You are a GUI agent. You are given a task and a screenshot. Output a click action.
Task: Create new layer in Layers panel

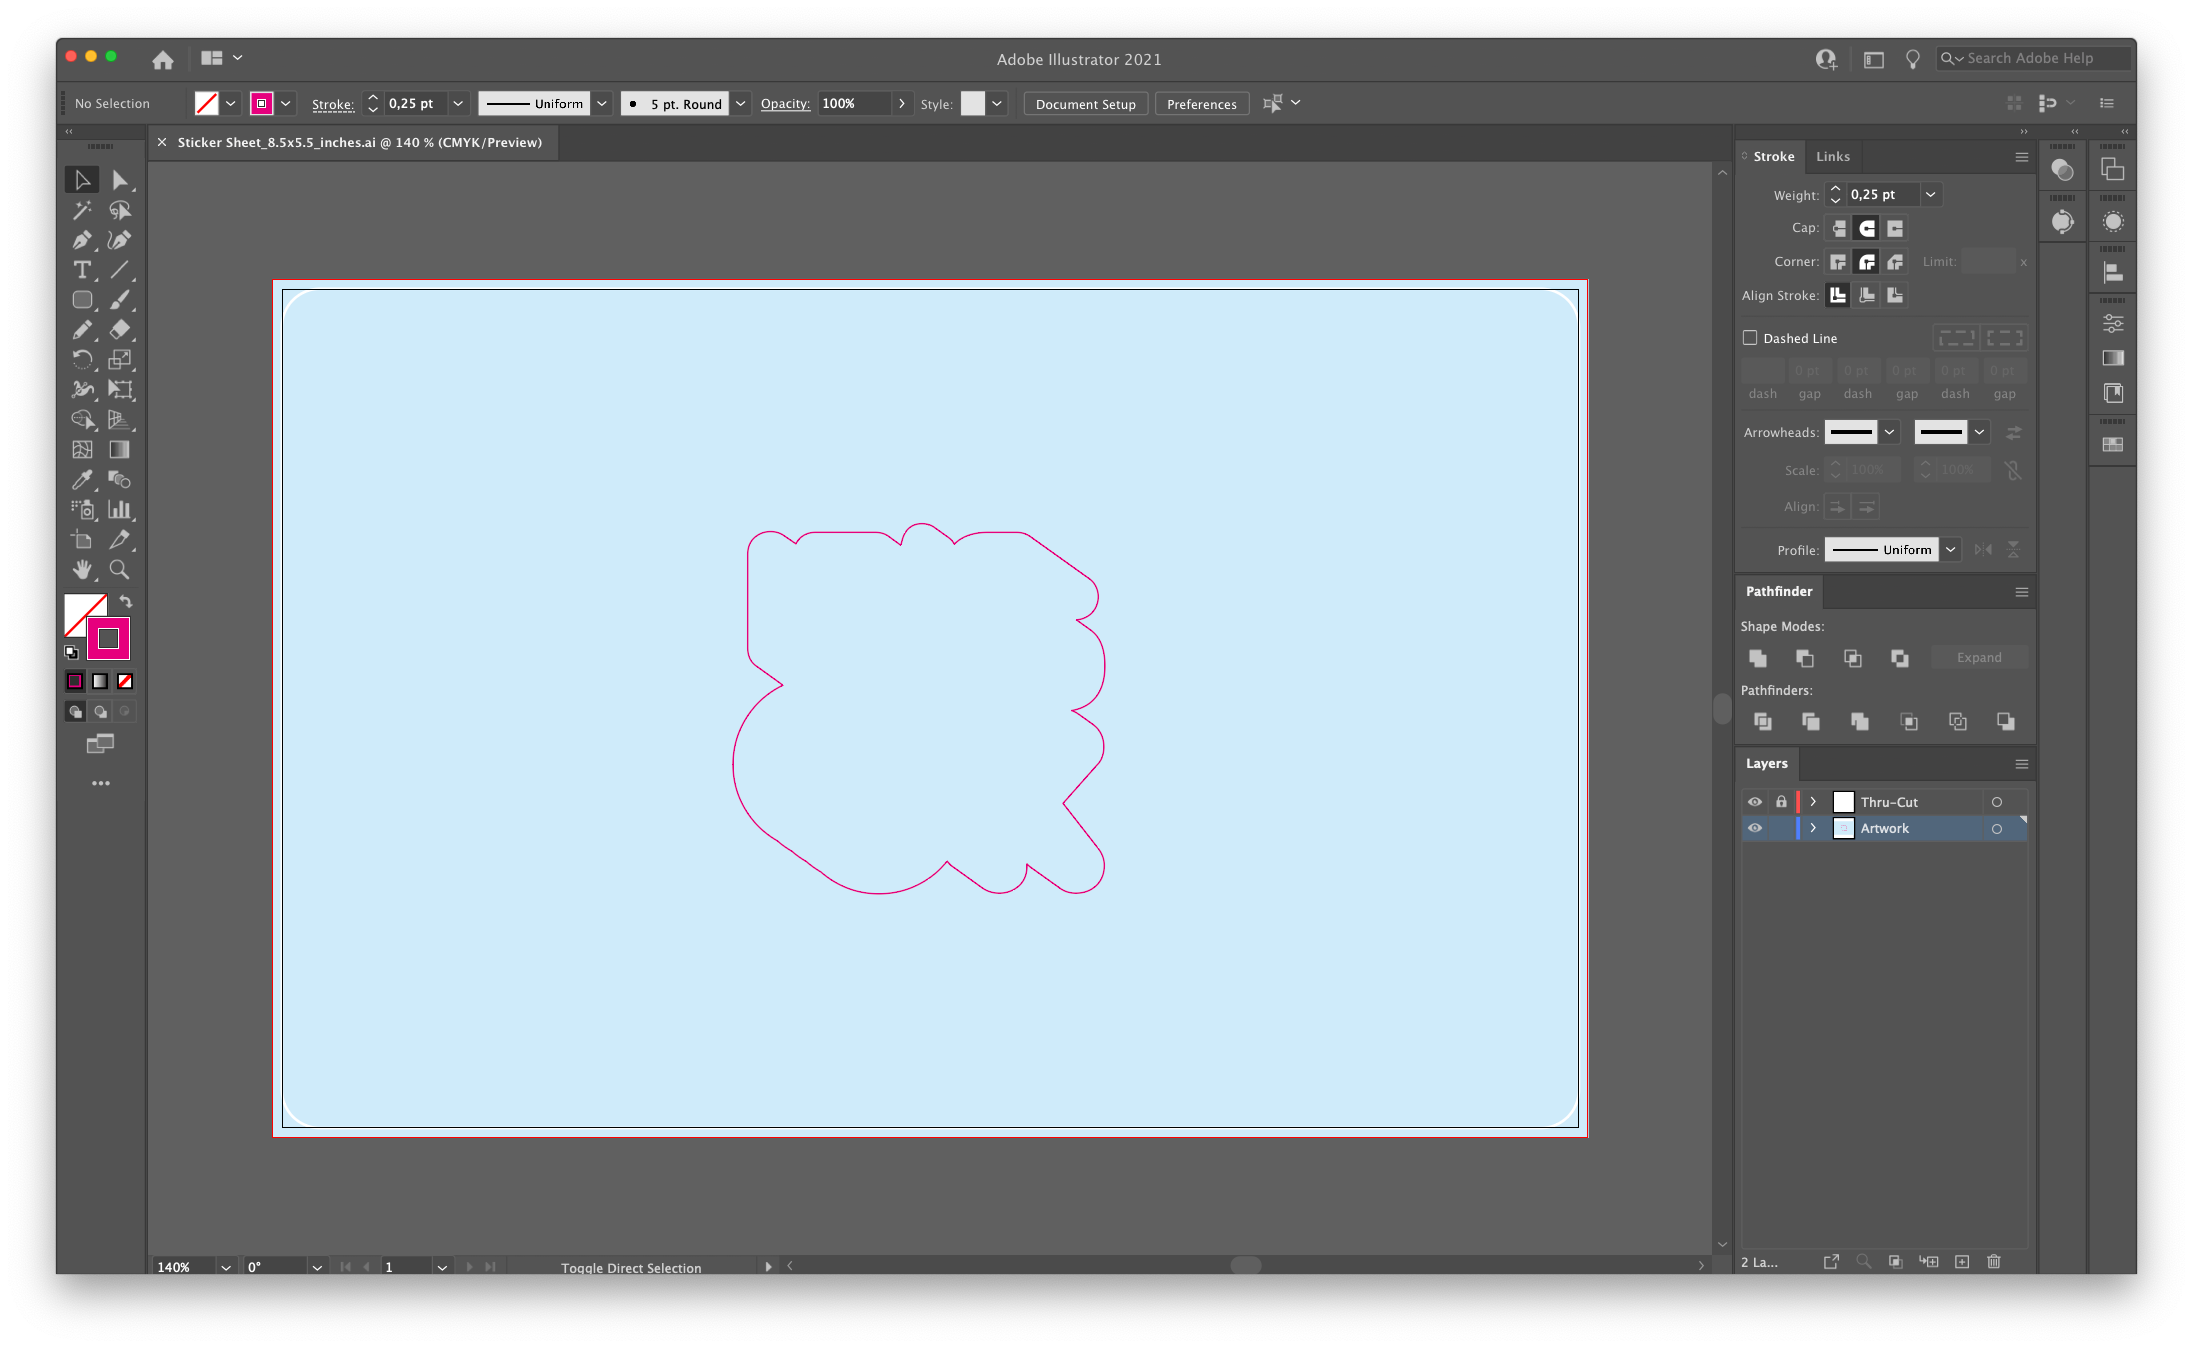point(1962,1262)
